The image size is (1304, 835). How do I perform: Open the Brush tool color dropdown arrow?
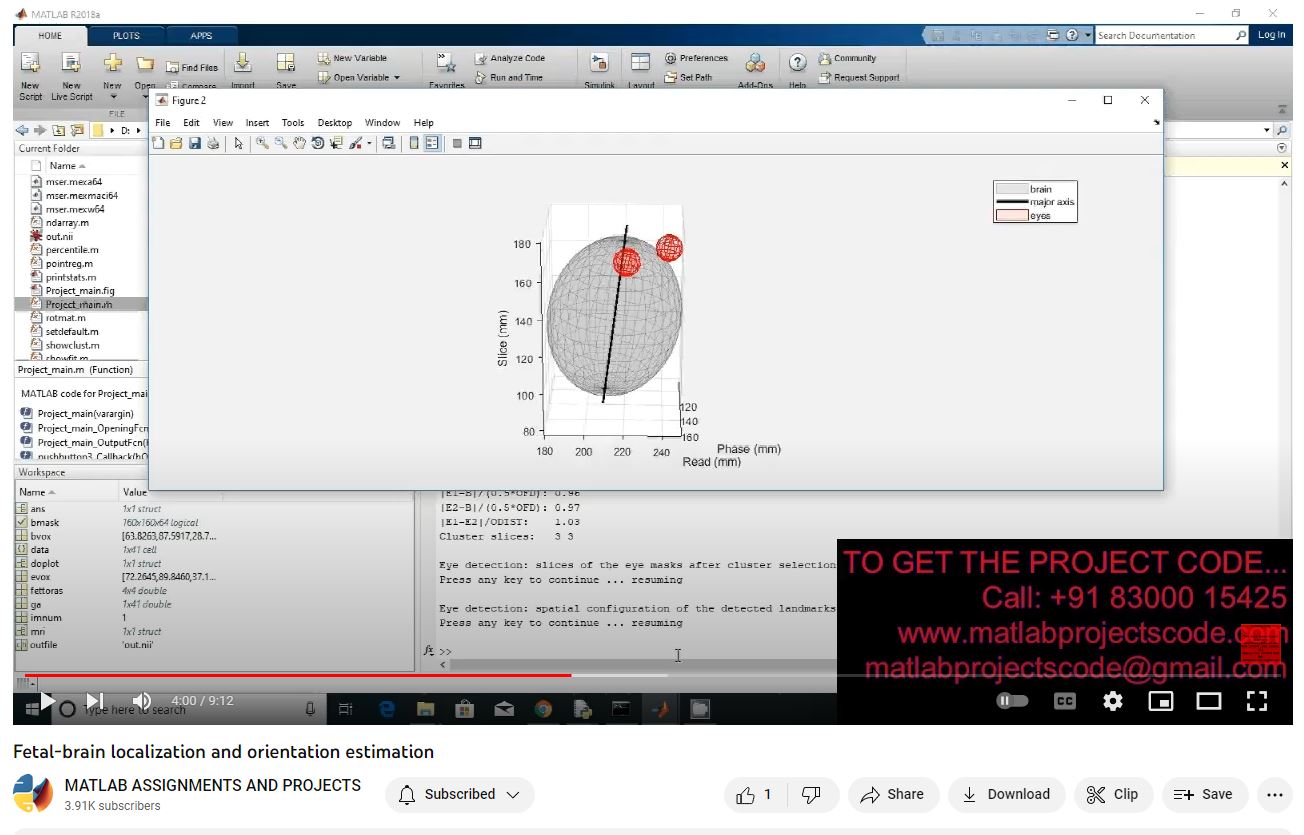[369, 144]
